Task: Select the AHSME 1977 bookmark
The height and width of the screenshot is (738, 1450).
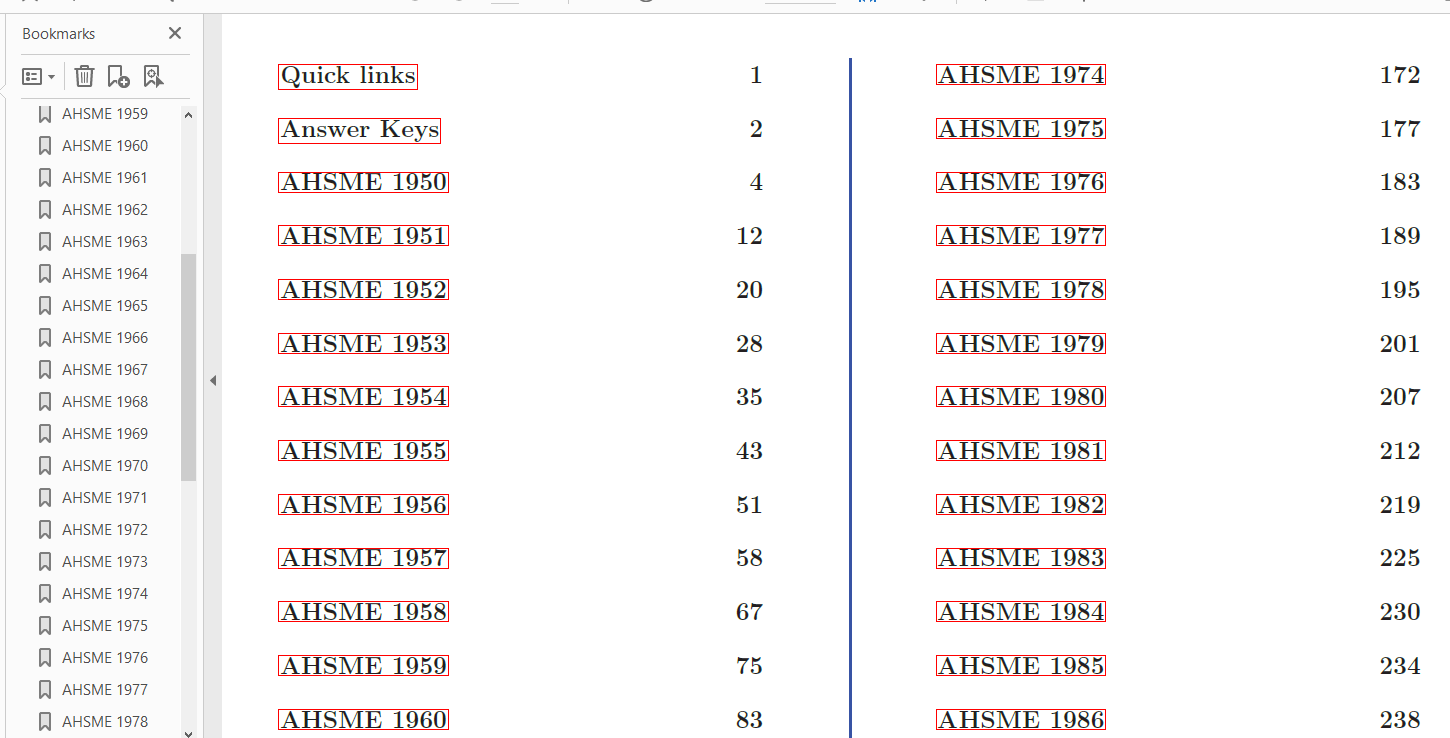Action: tap(104, 689)
